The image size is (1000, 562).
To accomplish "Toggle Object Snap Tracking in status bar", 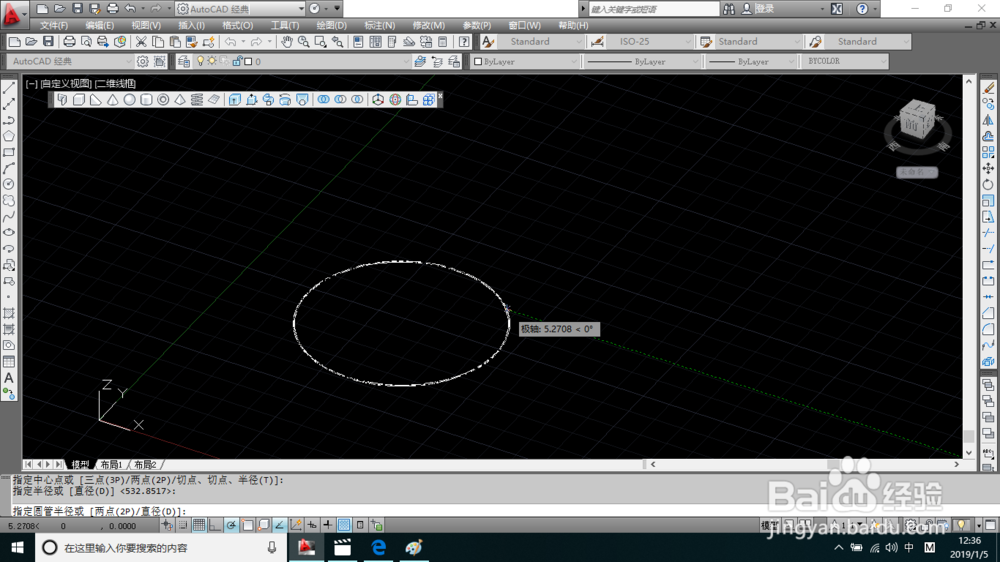I will coord(279,525).
